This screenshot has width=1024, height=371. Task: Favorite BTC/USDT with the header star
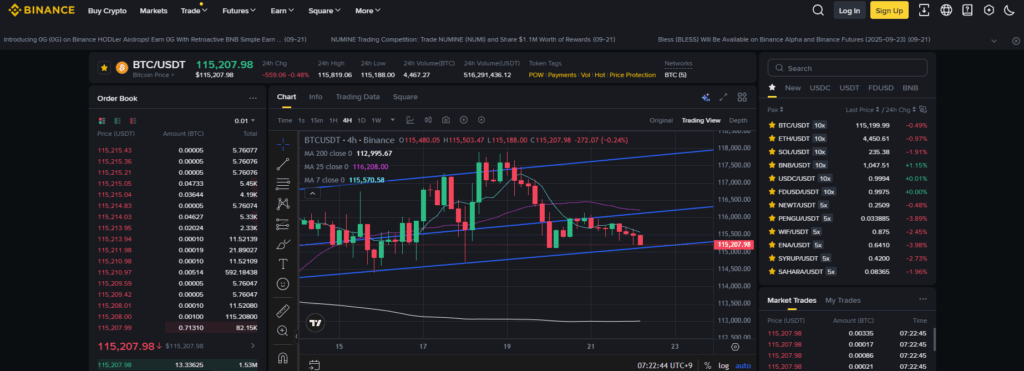(x=104, y=67)
